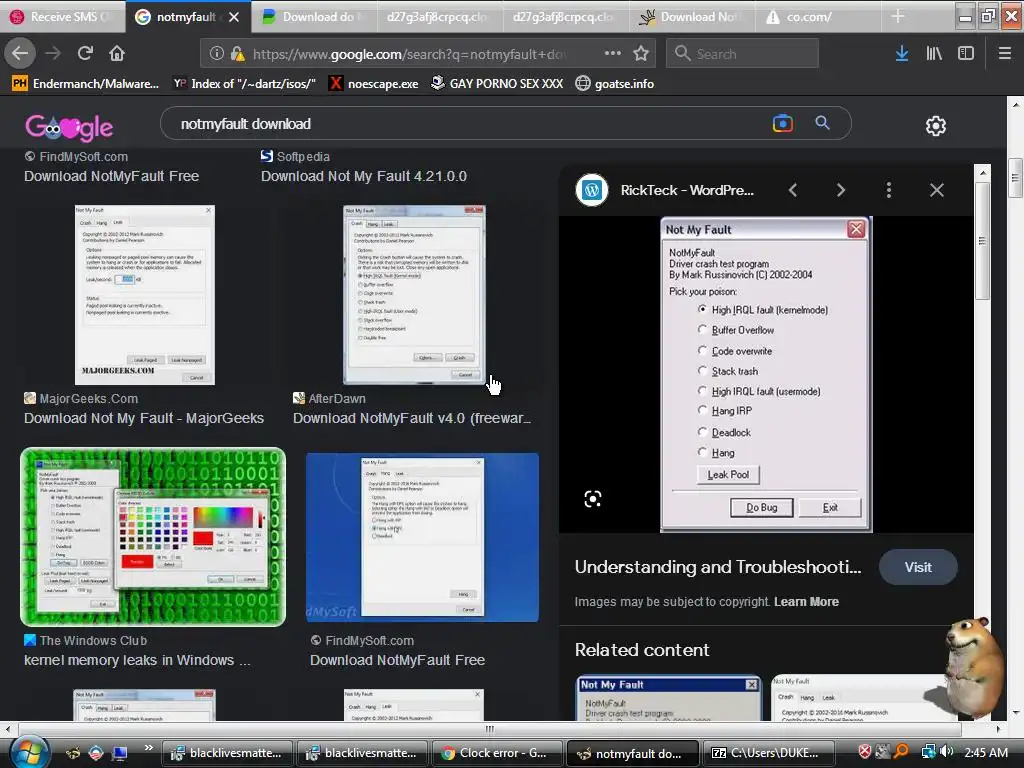The image size is (1024, 768).
Task: Click the page horizontal scrollbar
Action: [490, 729]
